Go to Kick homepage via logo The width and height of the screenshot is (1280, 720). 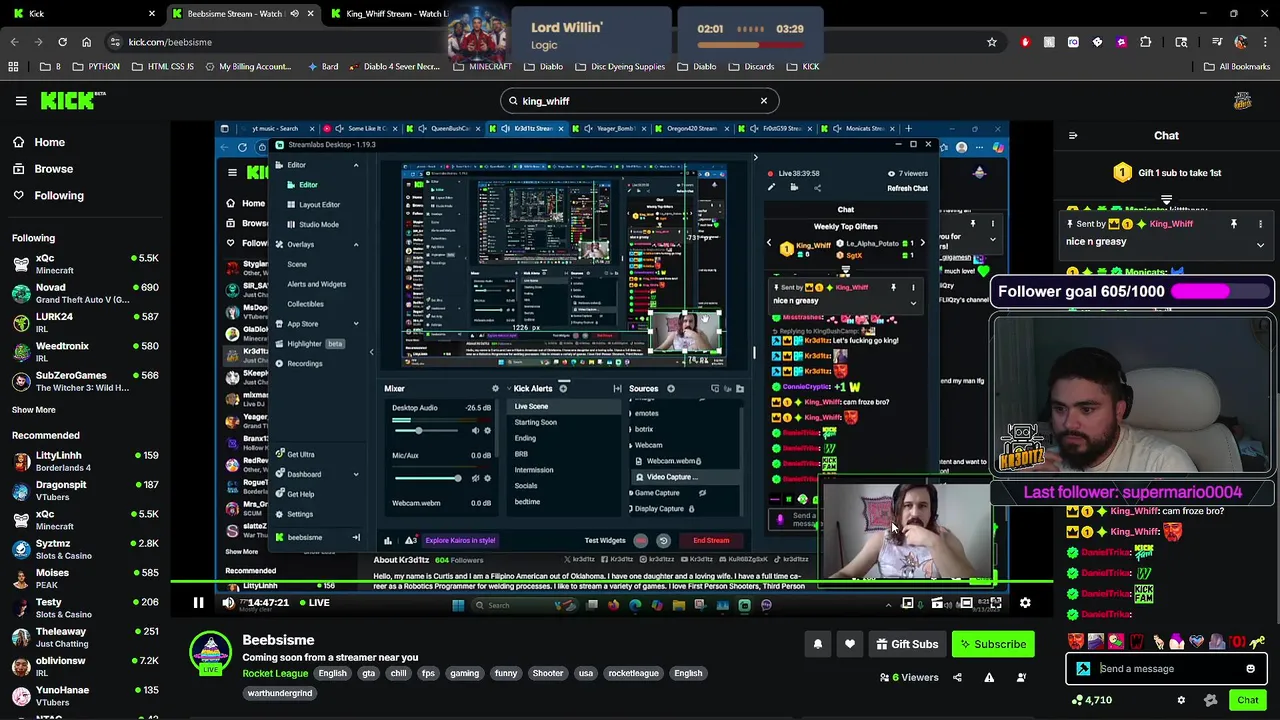(73, 100)
